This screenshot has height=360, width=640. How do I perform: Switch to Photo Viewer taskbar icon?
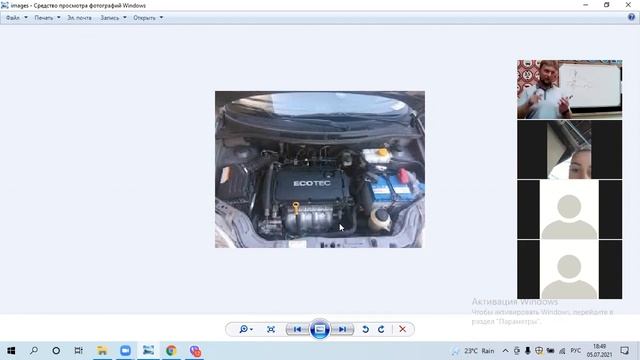click(148, 351)
